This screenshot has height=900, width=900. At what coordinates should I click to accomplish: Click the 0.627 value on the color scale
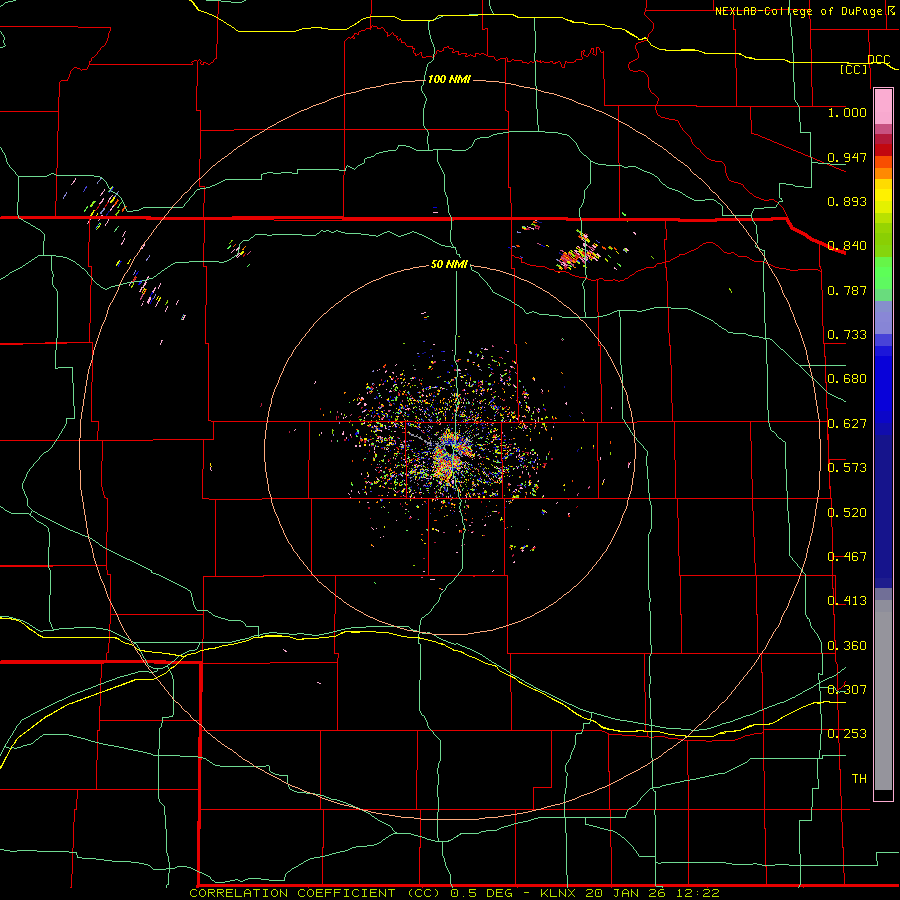(847, 424)
